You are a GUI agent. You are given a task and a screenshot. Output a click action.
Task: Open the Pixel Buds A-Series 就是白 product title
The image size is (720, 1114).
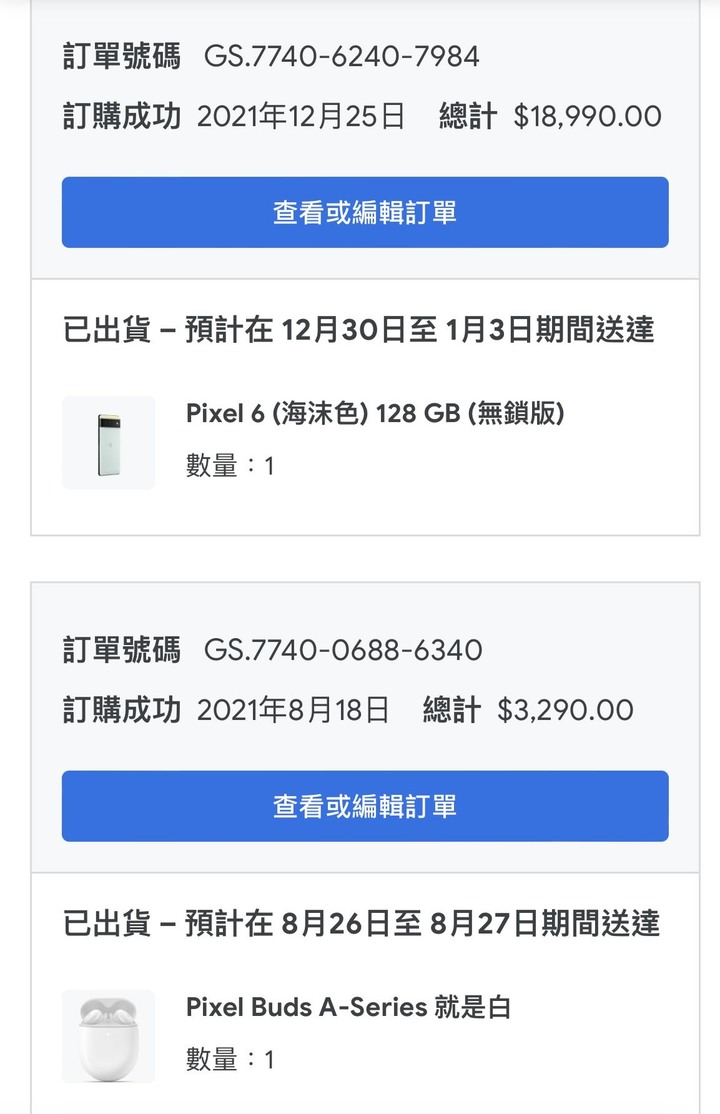tap(348, 1007)
